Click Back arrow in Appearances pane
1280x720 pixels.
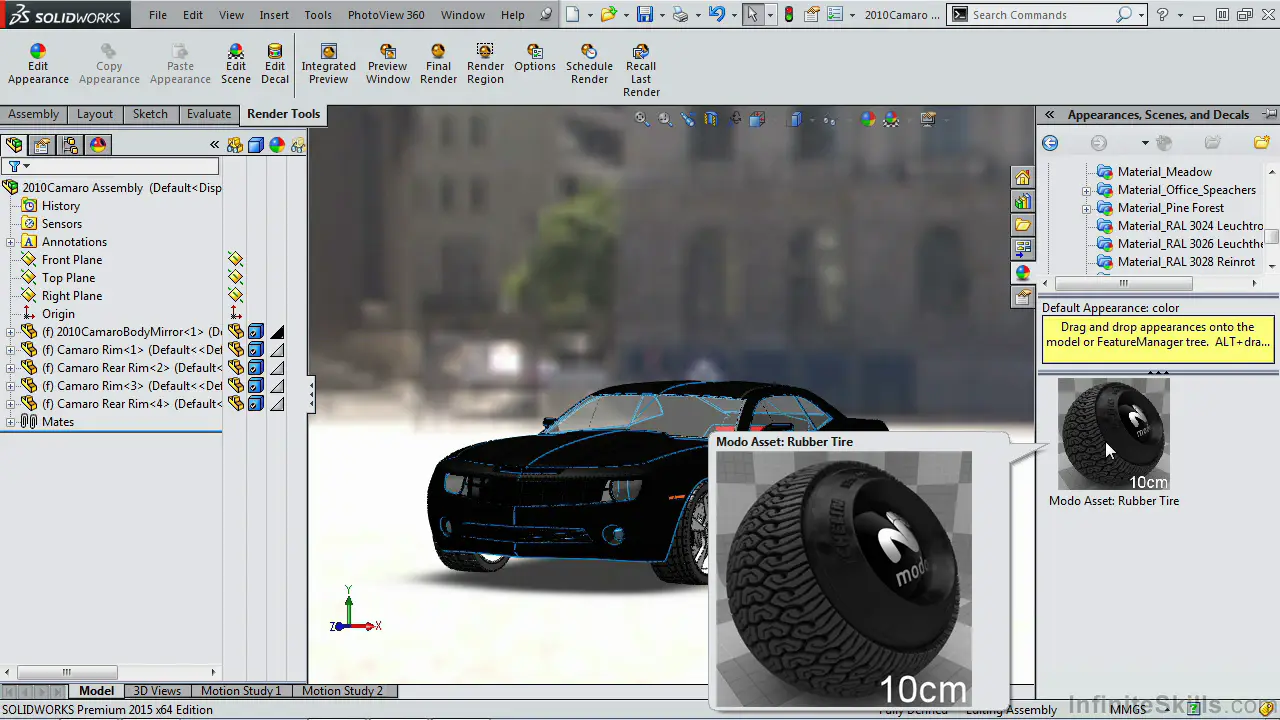(x=1050, y=143)
